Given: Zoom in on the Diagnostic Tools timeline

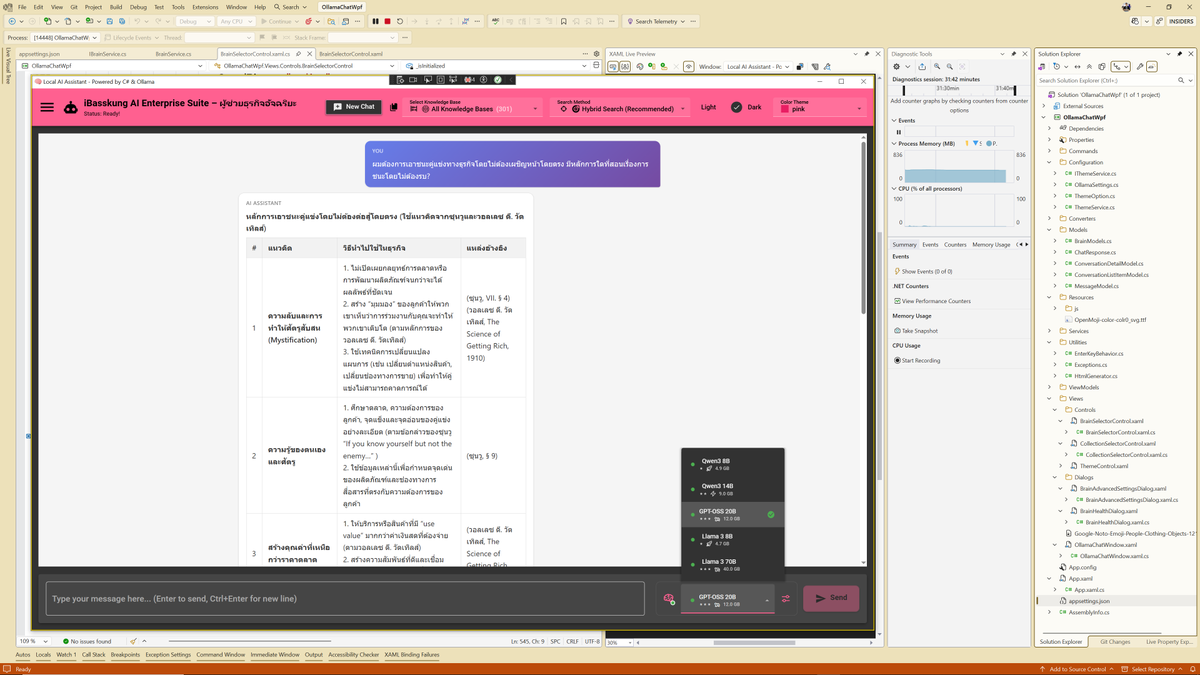Looking at the screenshot, I should (937, 67).
